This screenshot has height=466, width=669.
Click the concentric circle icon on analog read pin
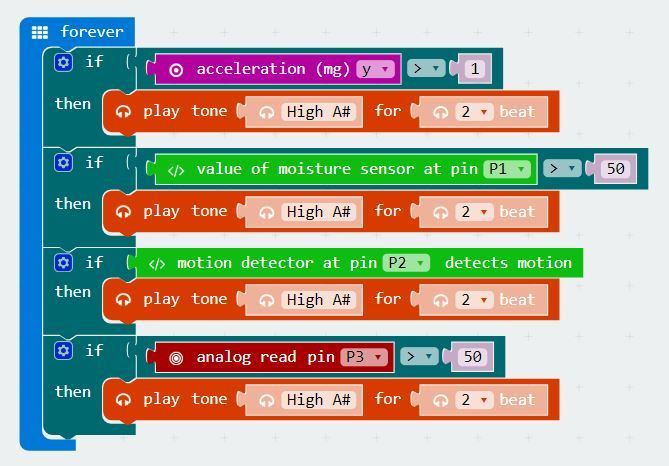click(176, 358)
